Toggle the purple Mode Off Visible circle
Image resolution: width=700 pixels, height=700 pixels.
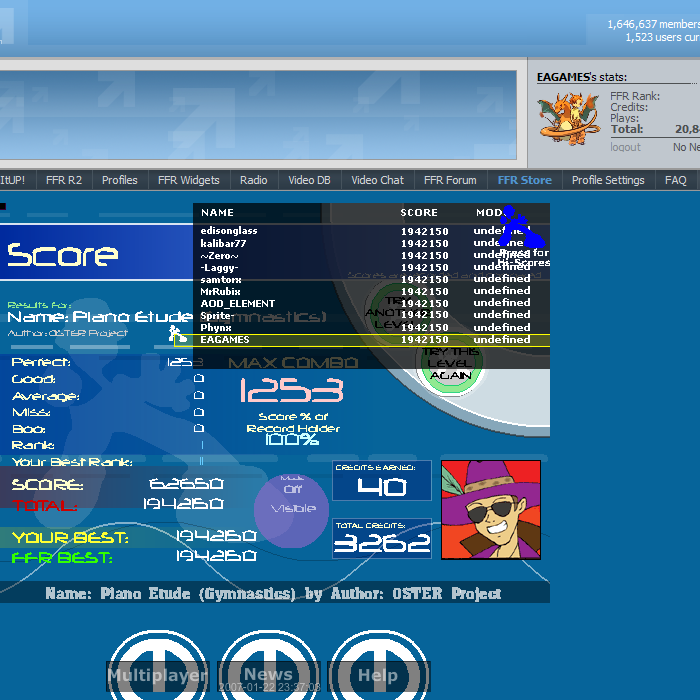tap(291, 508)
